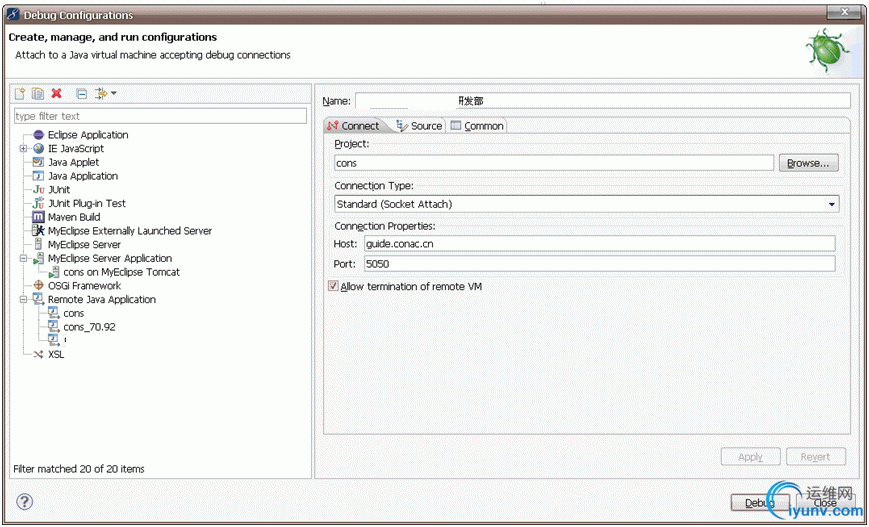Click the Browse... button

(809, 163)
